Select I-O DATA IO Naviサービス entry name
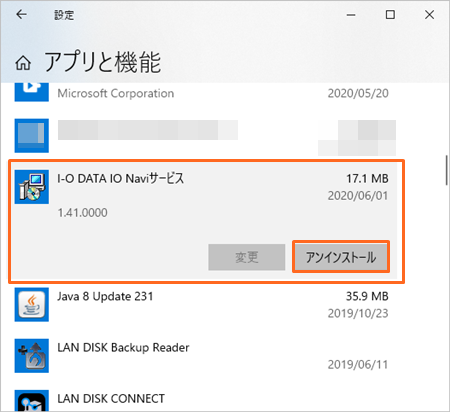 (x=120, y=178)
